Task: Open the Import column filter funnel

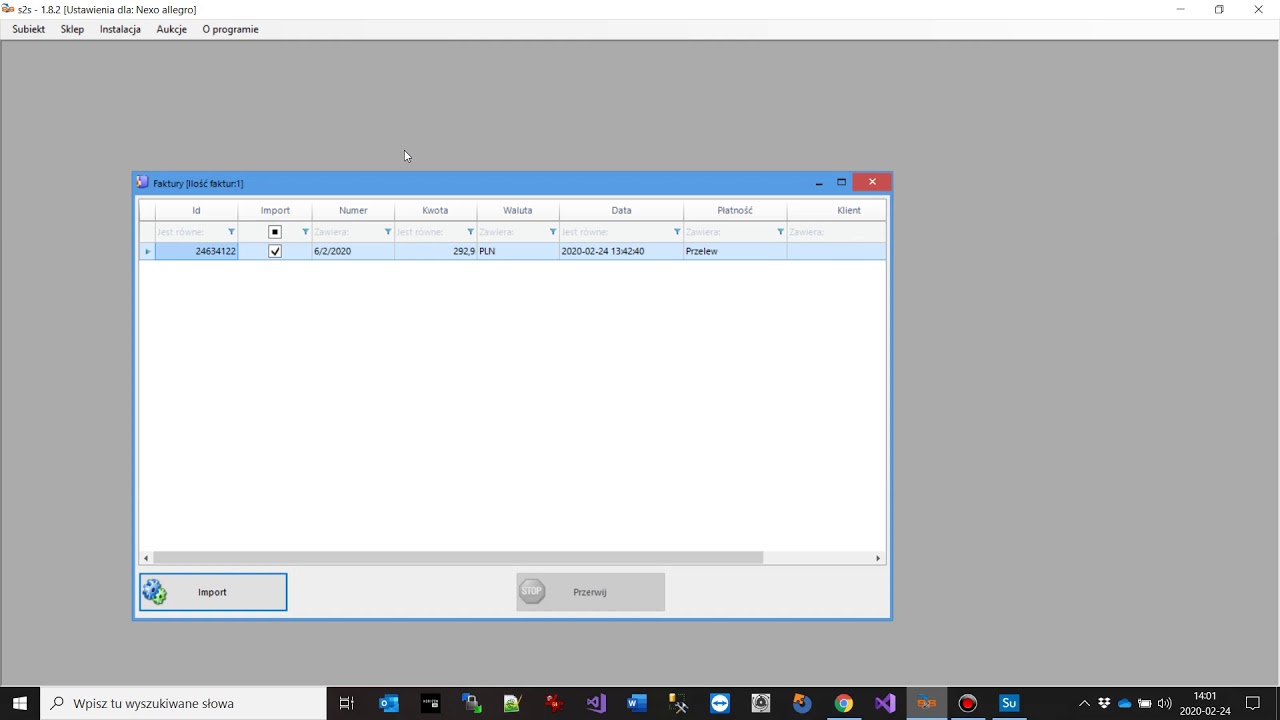Action: pyautogui.click(x=305, y=232)
